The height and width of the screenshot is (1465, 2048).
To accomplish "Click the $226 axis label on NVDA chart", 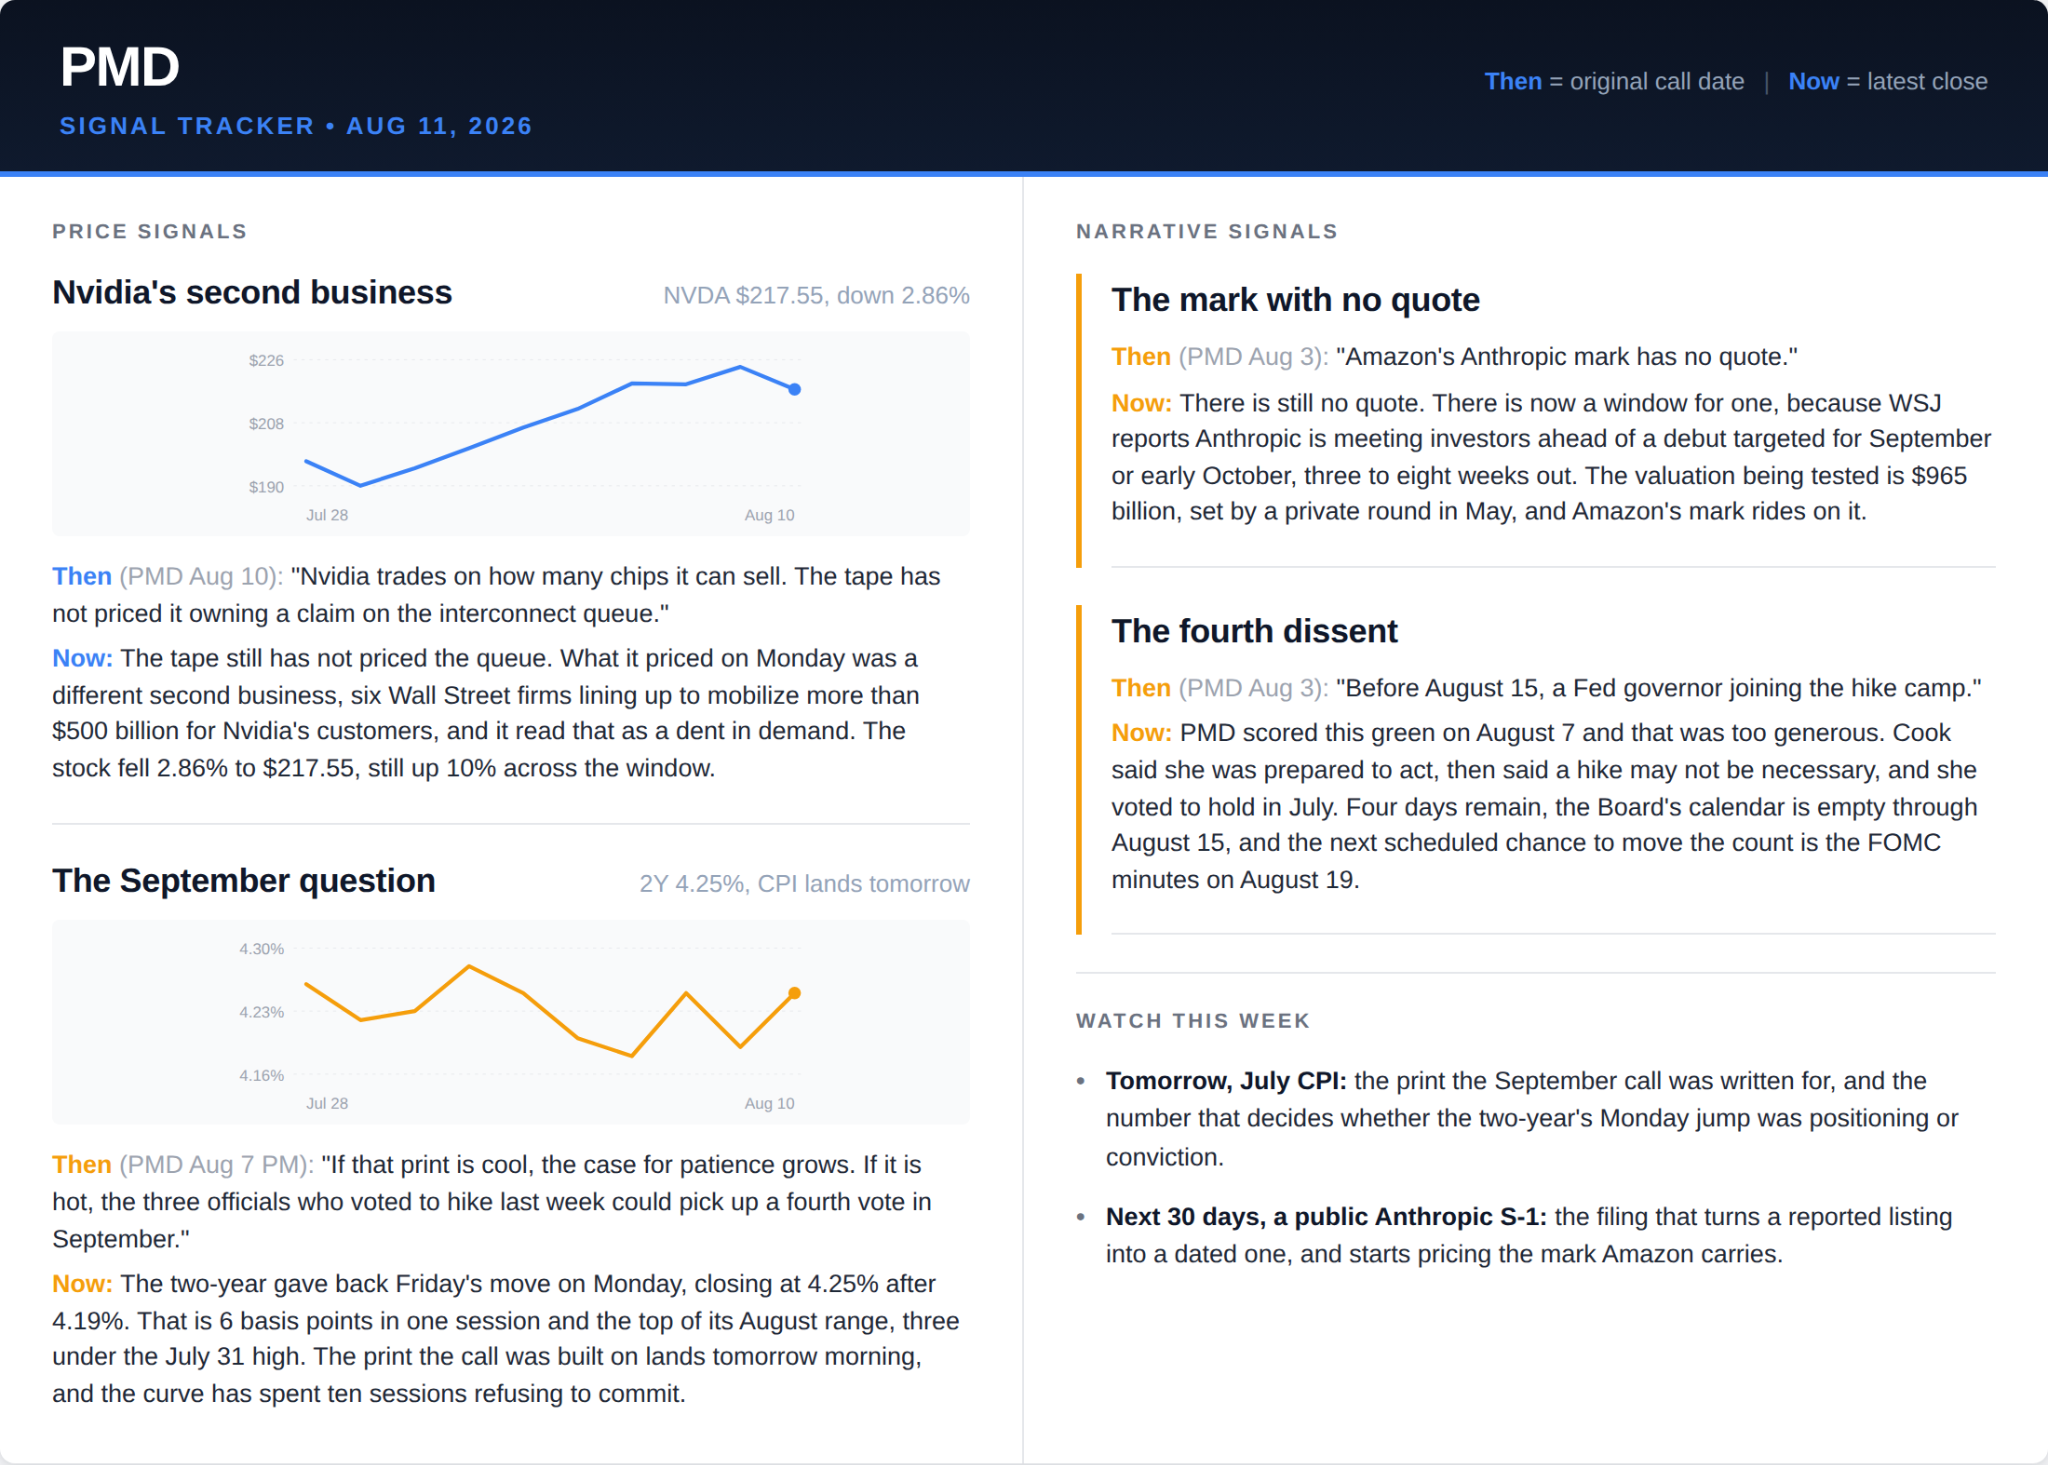I will click(x=266, y=360).
